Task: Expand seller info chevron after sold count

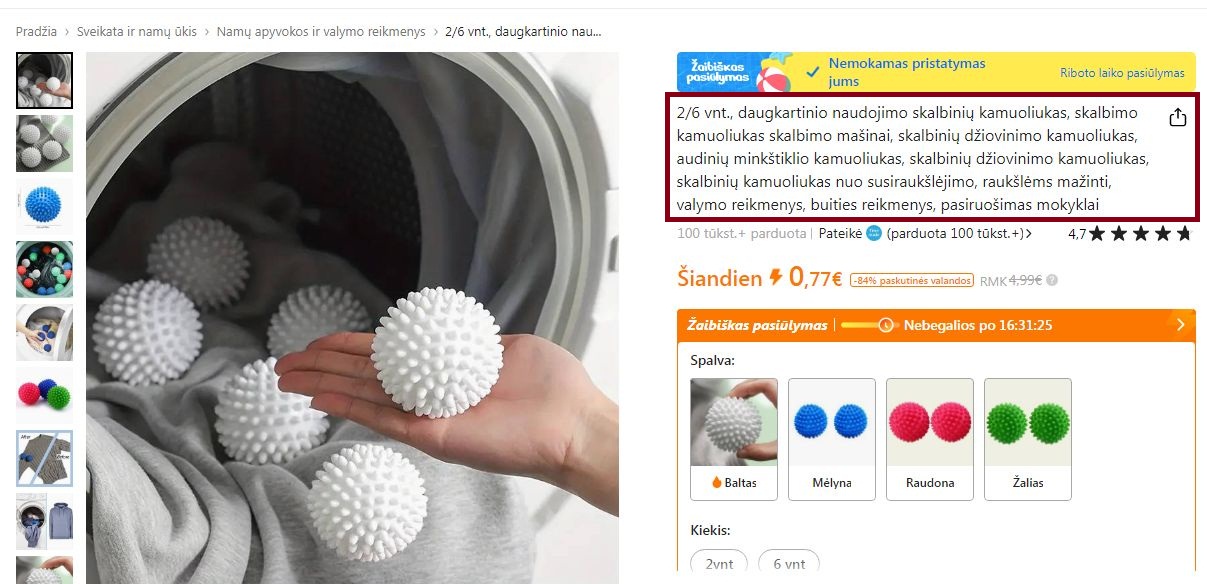Action: pyautogui.click(x=1029, y=234)
